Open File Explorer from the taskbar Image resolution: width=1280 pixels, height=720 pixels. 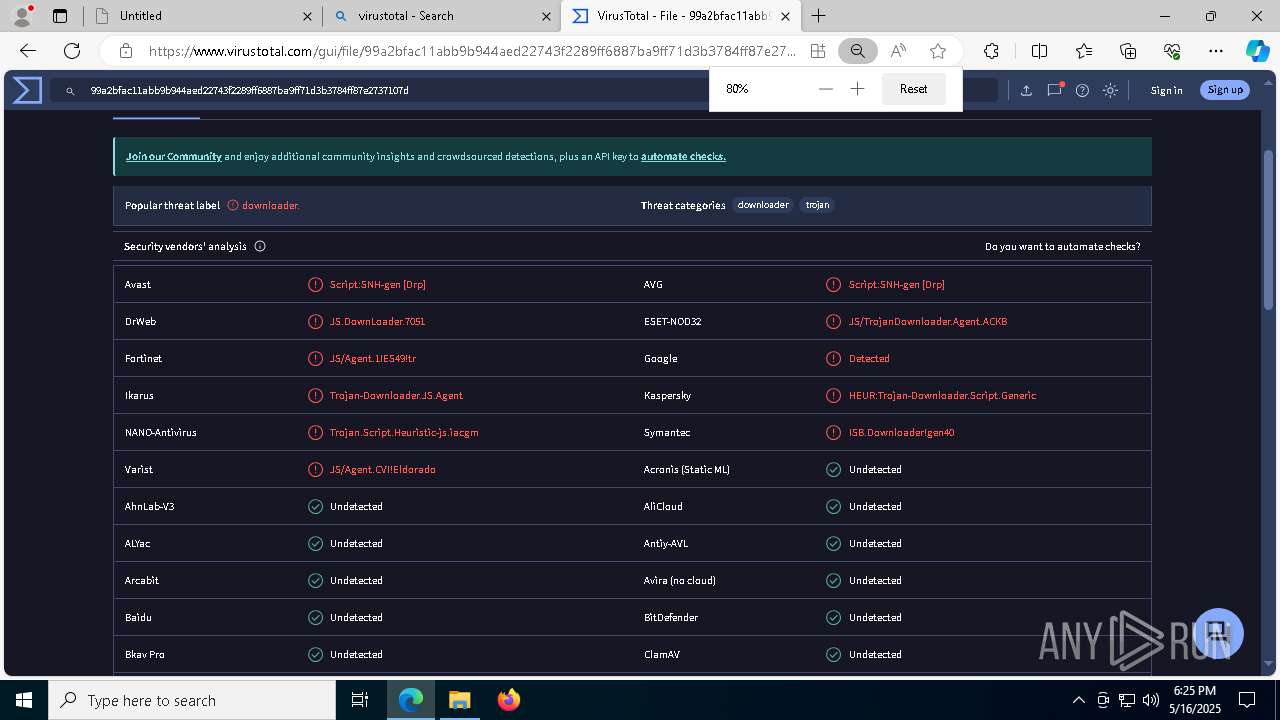click(459, 700)
